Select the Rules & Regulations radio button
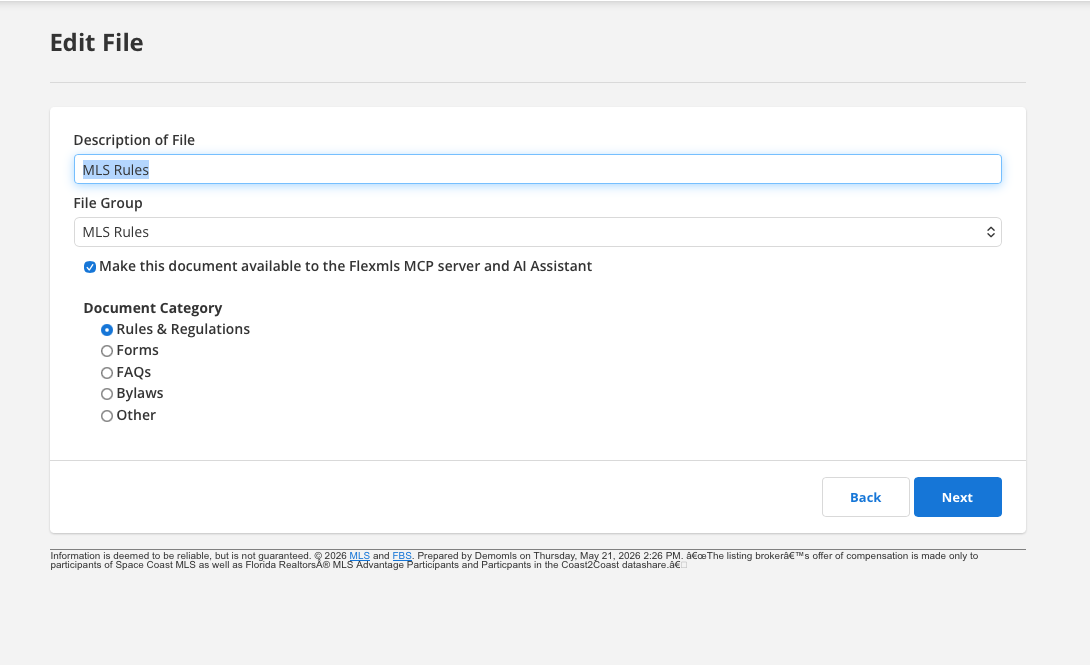 click(107, 329)
